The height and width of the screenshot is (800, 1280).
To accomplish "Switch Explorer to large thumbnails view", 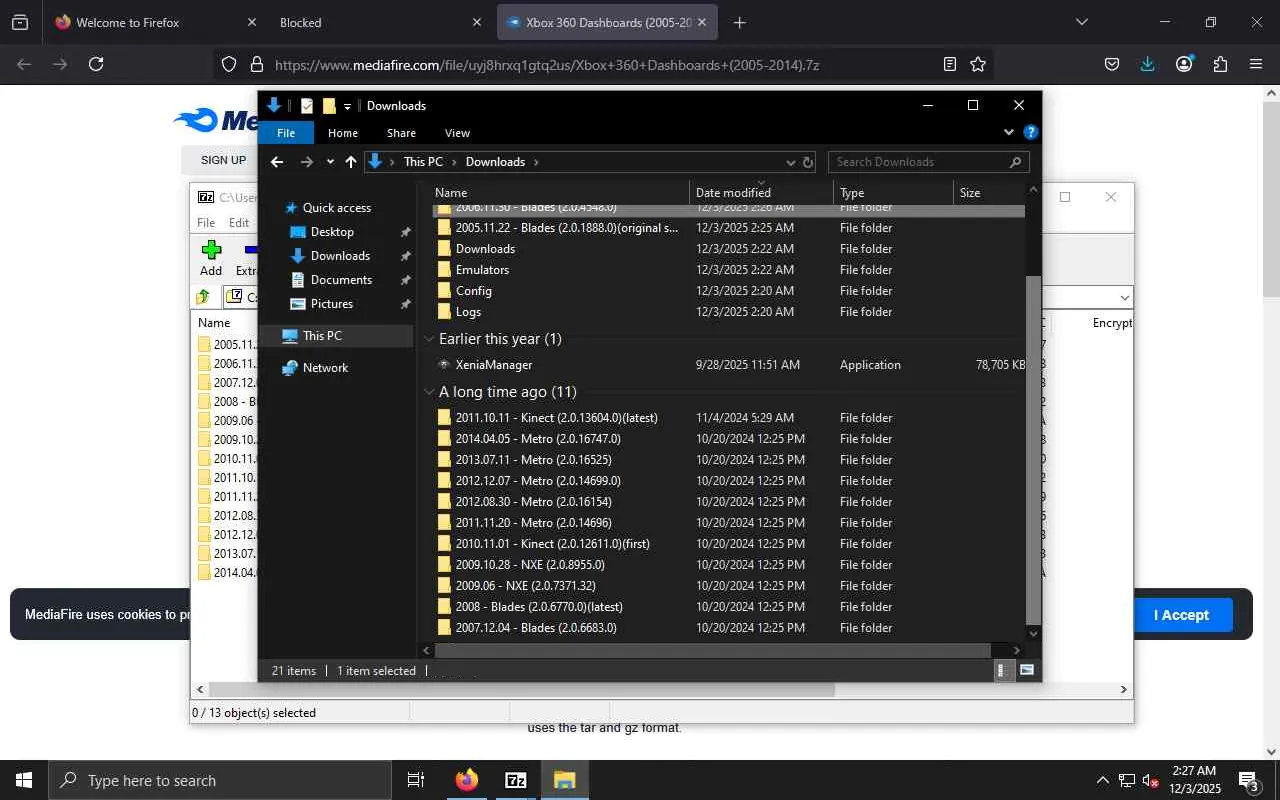I will tap(1027, 671).
